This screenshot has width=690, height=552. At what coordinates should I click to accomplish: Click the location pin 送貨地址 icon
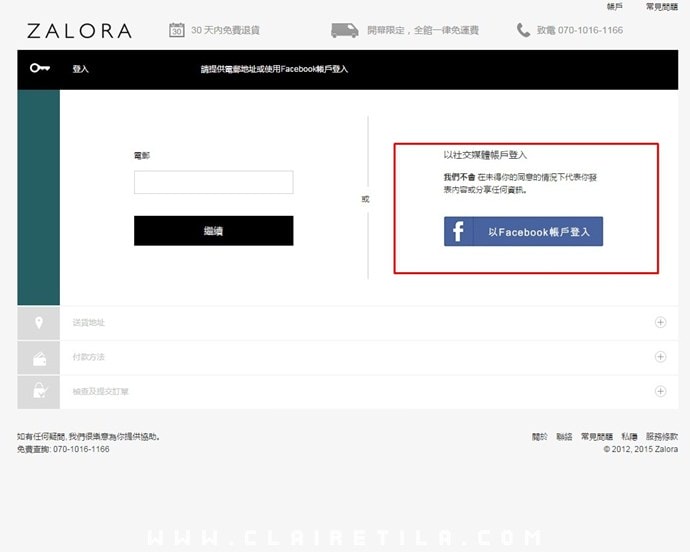click(x=39, y=323)
